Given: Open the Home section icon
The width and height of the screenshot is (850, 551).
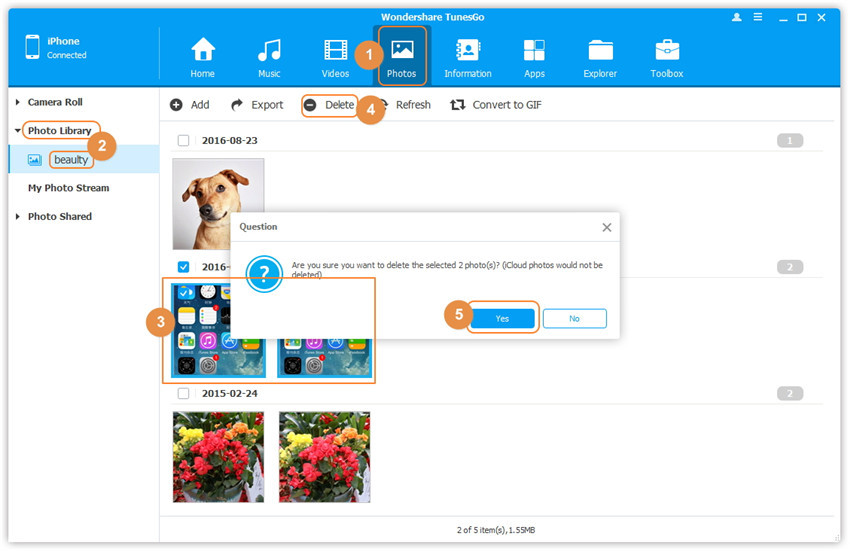Looking at the screenshot, I should coord(203,50).
